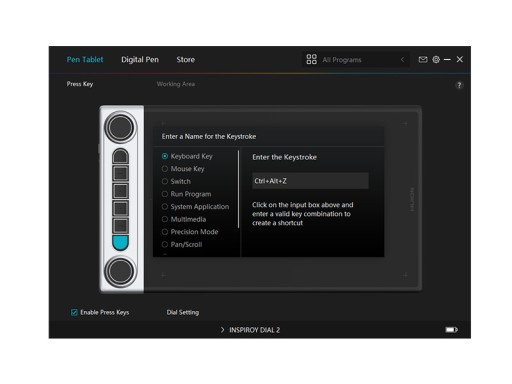Image resolution: width=512 pixels, height=384 pixels.
Task: Click the battery status icon
Action: tap(451, 330)
